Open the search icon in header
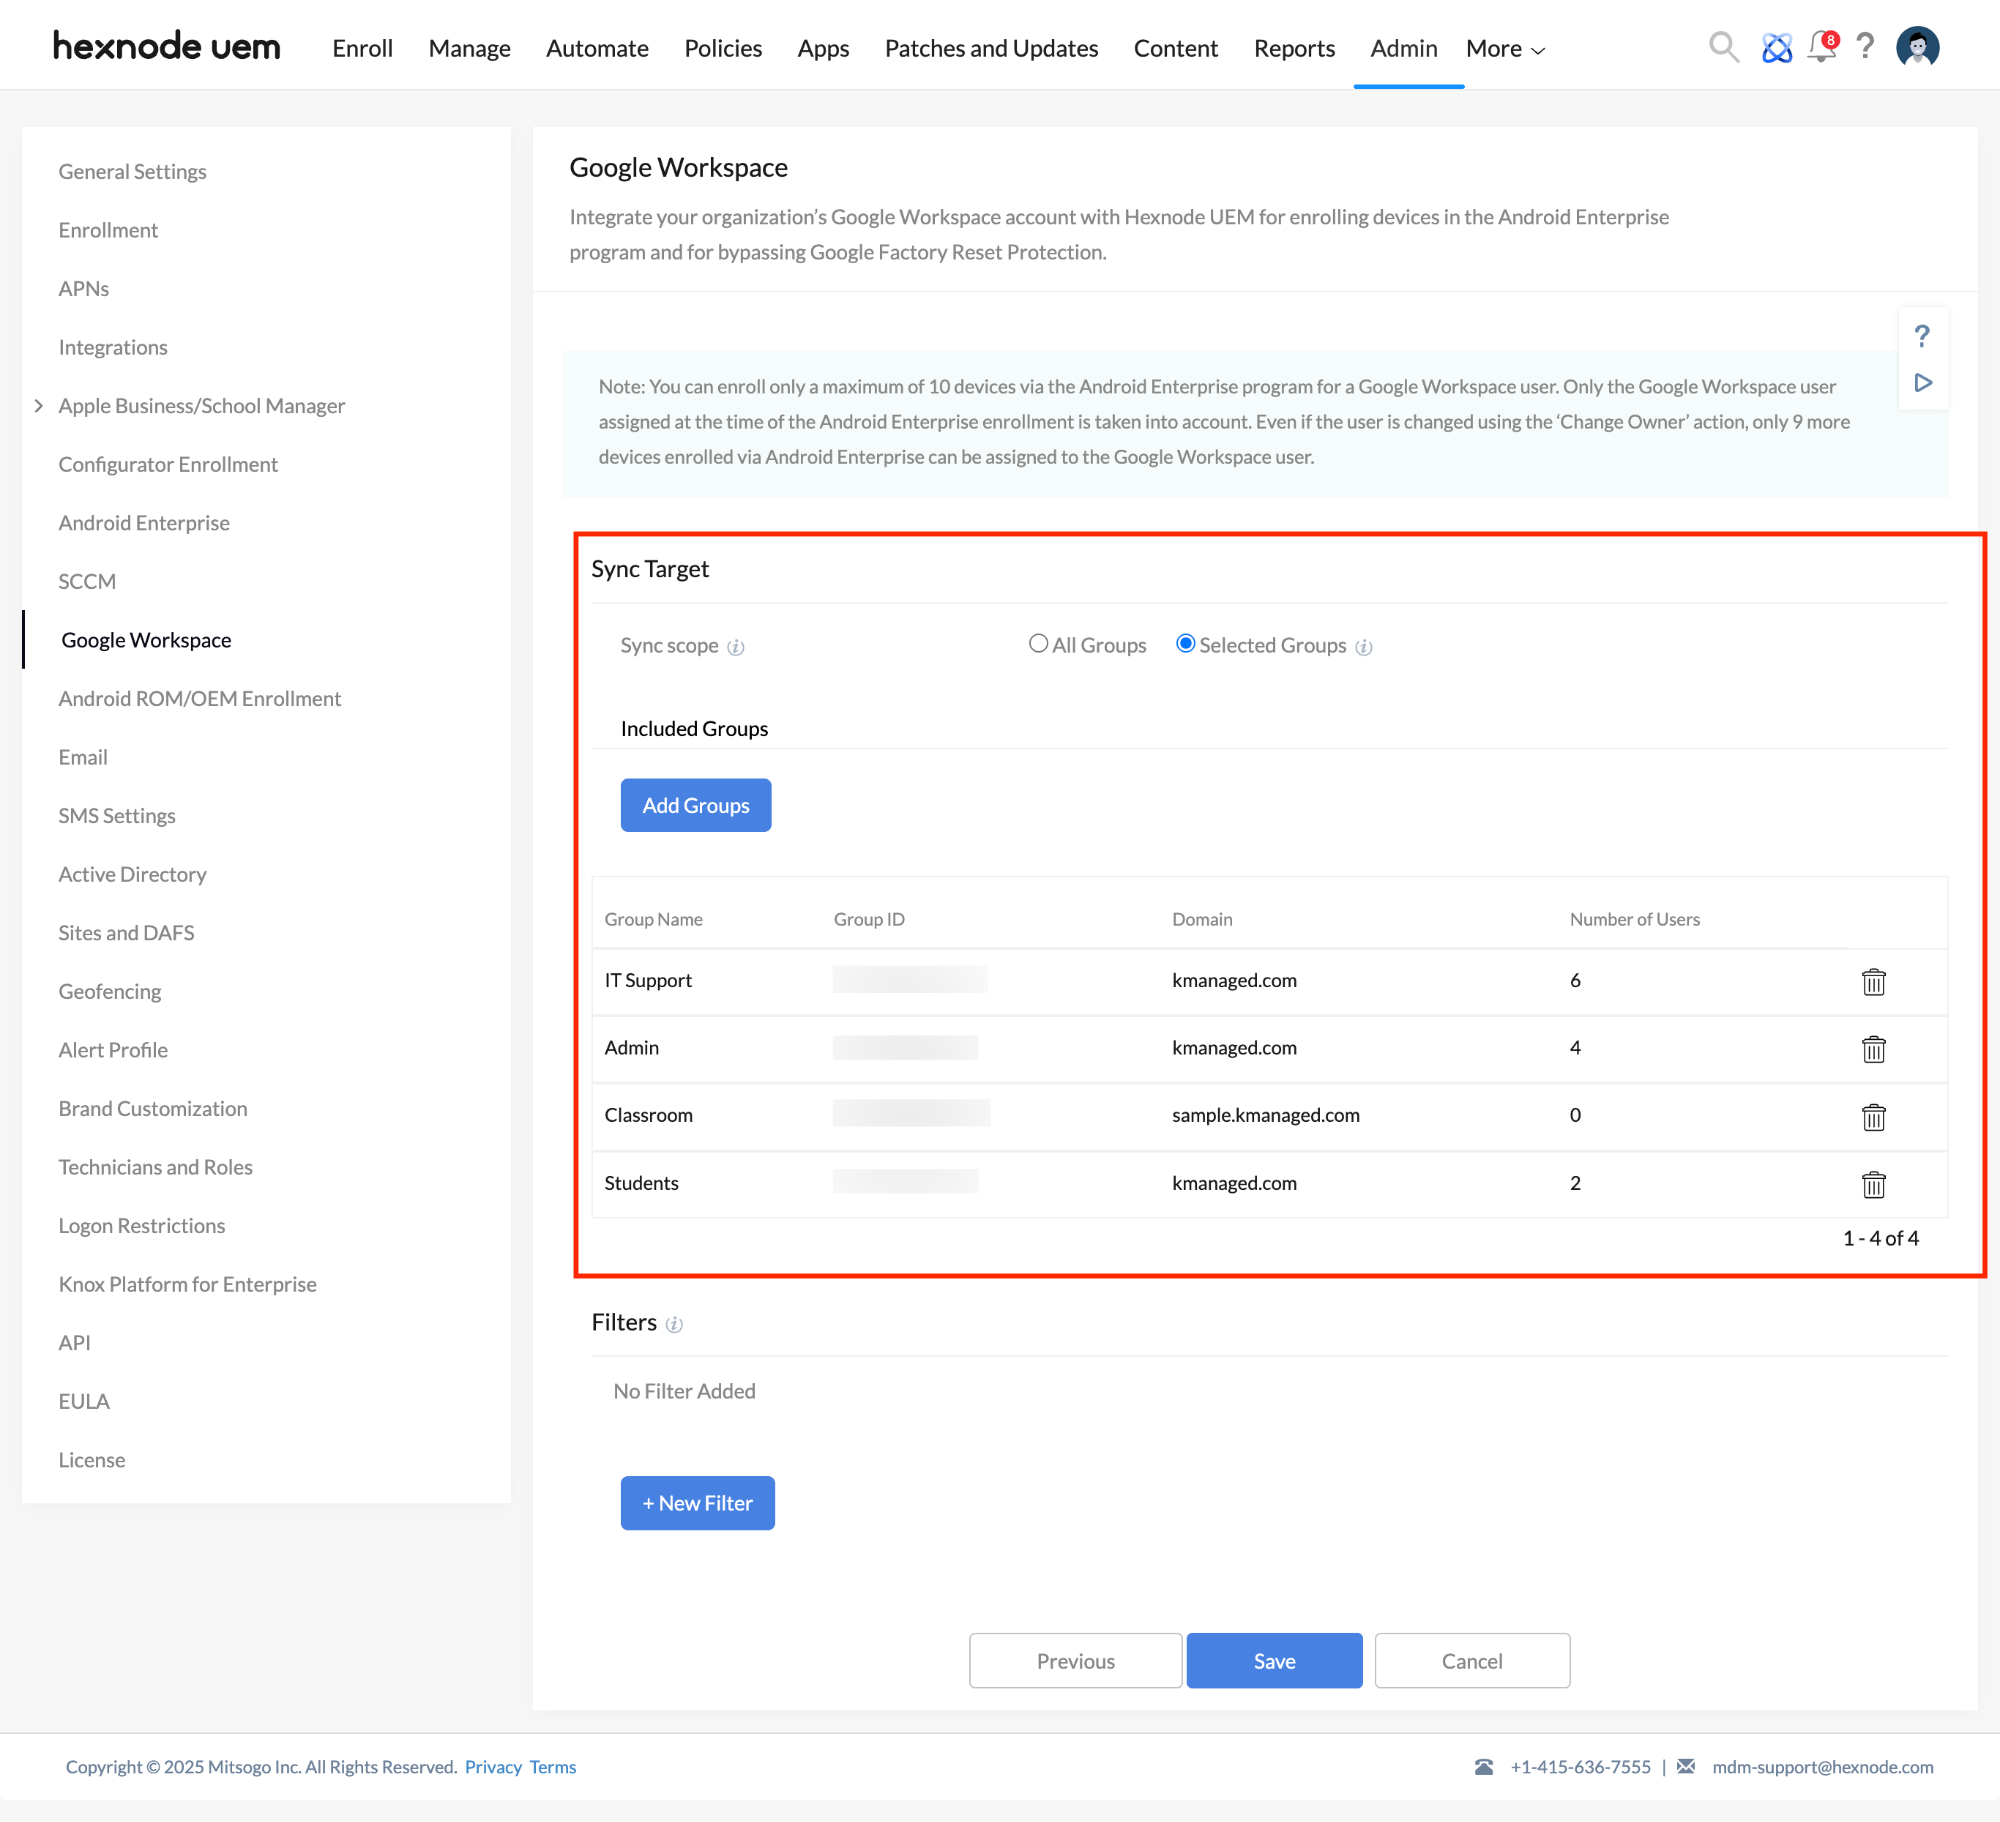 coord(1723,47)
